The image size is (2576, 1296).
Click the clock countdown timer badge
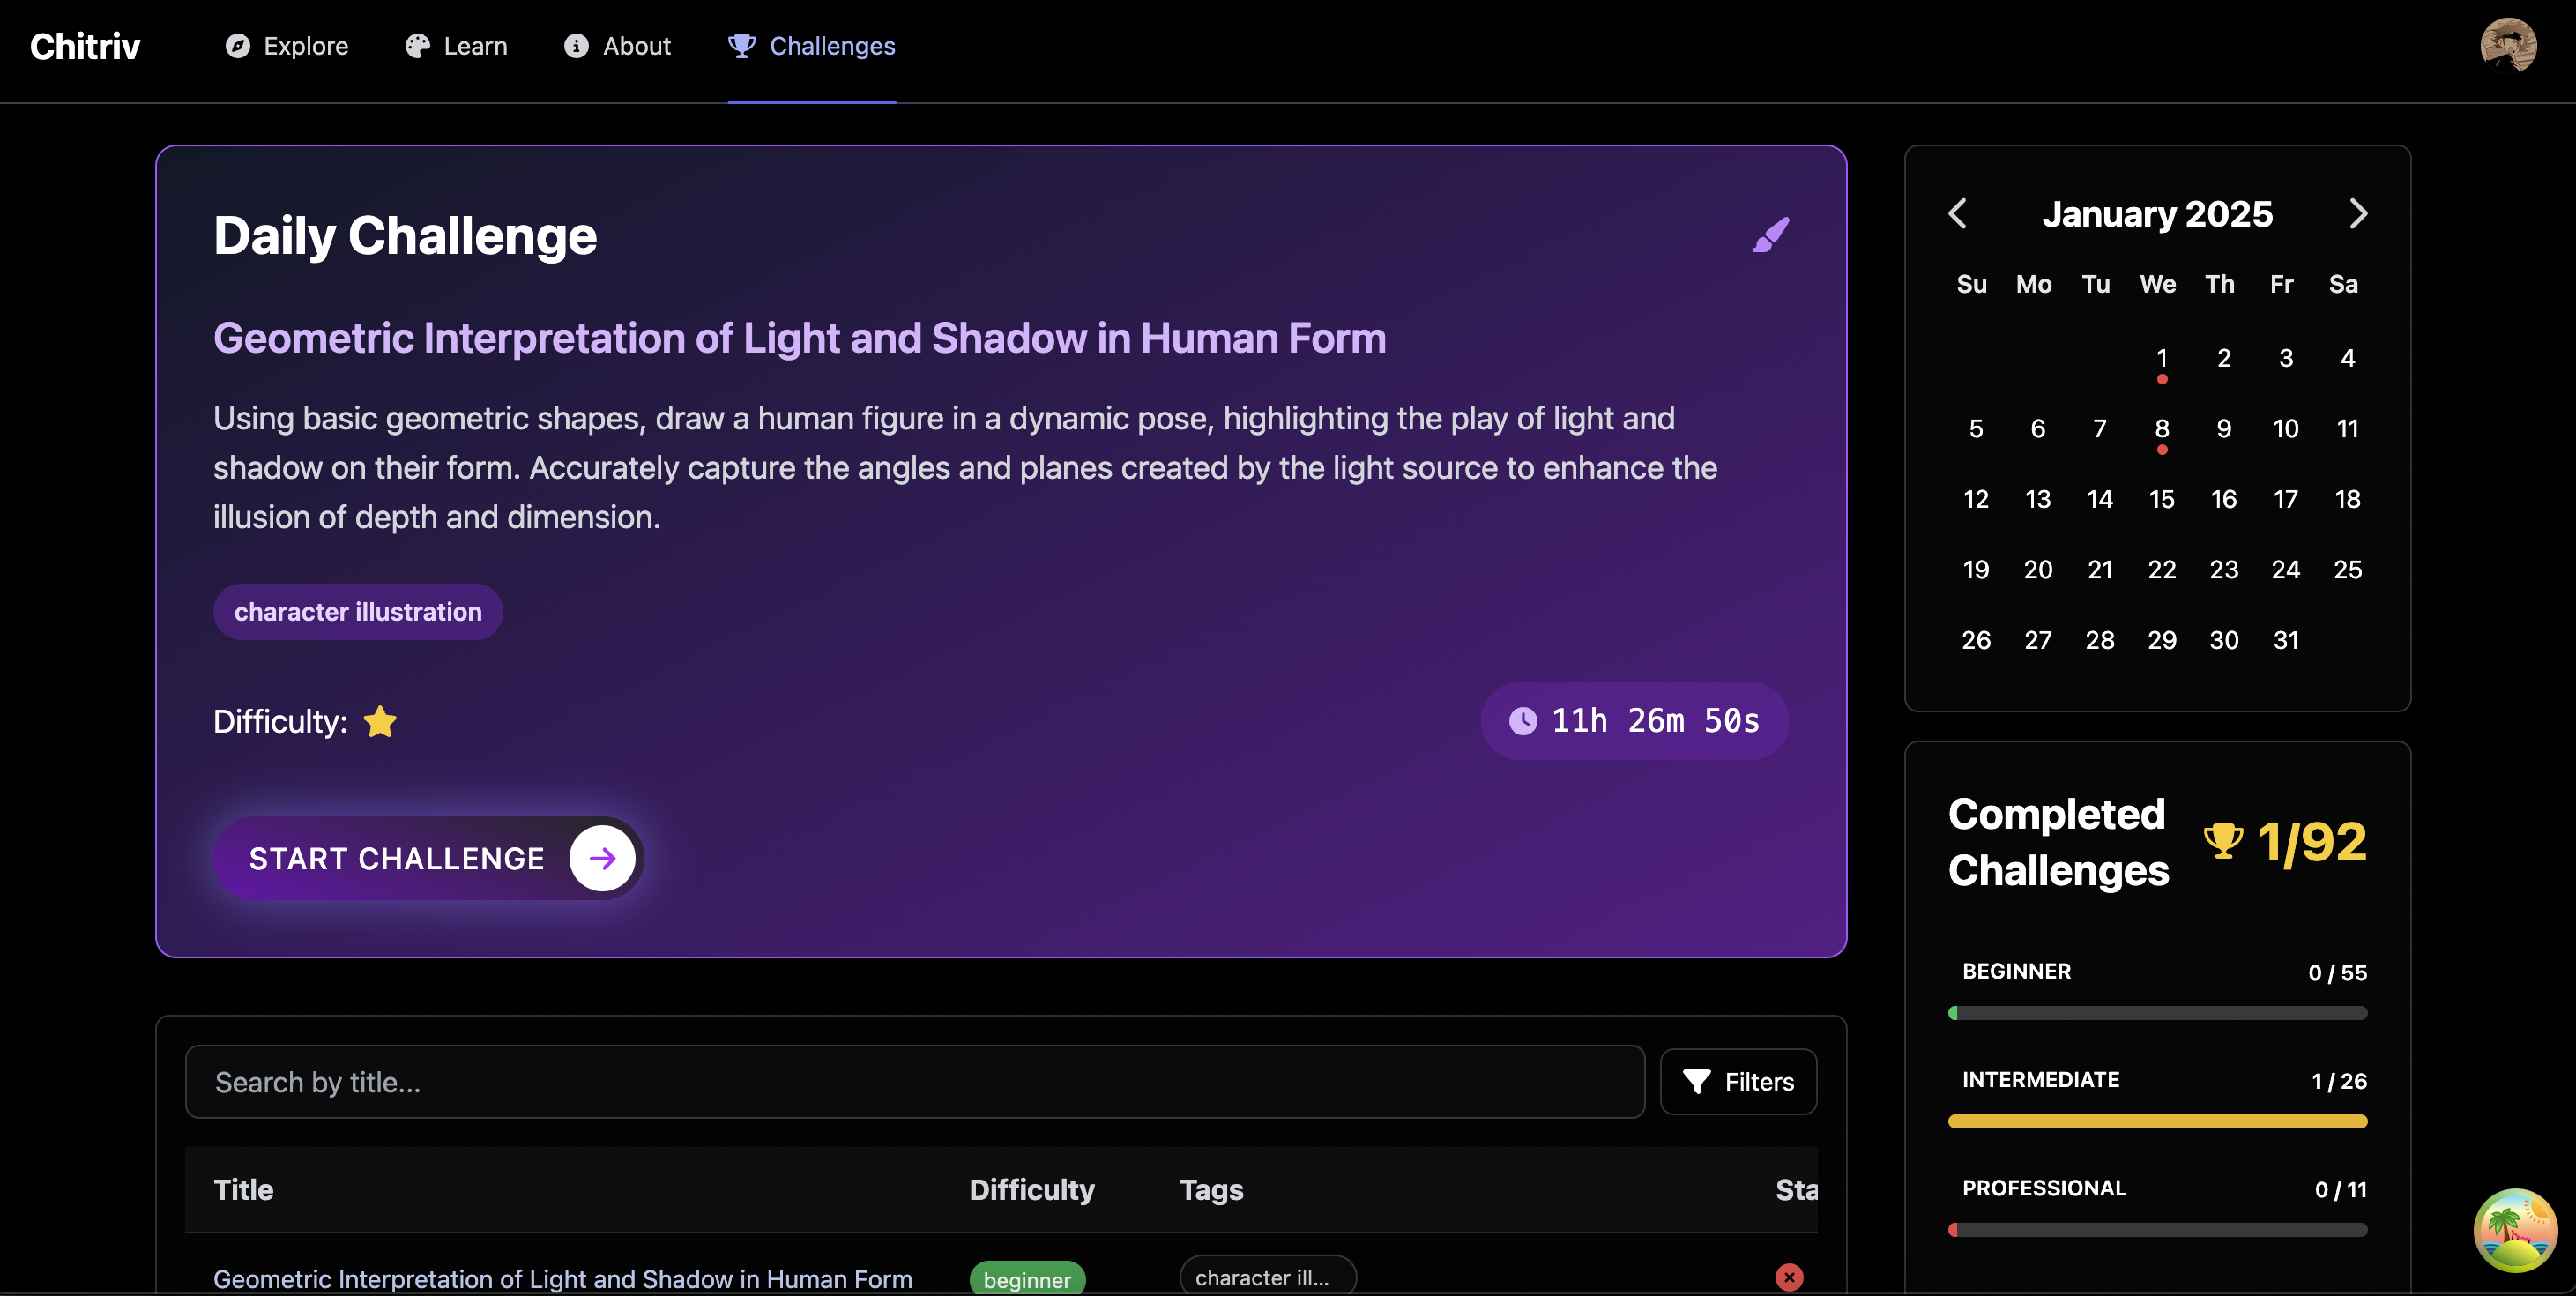[x=1634, y=721]
